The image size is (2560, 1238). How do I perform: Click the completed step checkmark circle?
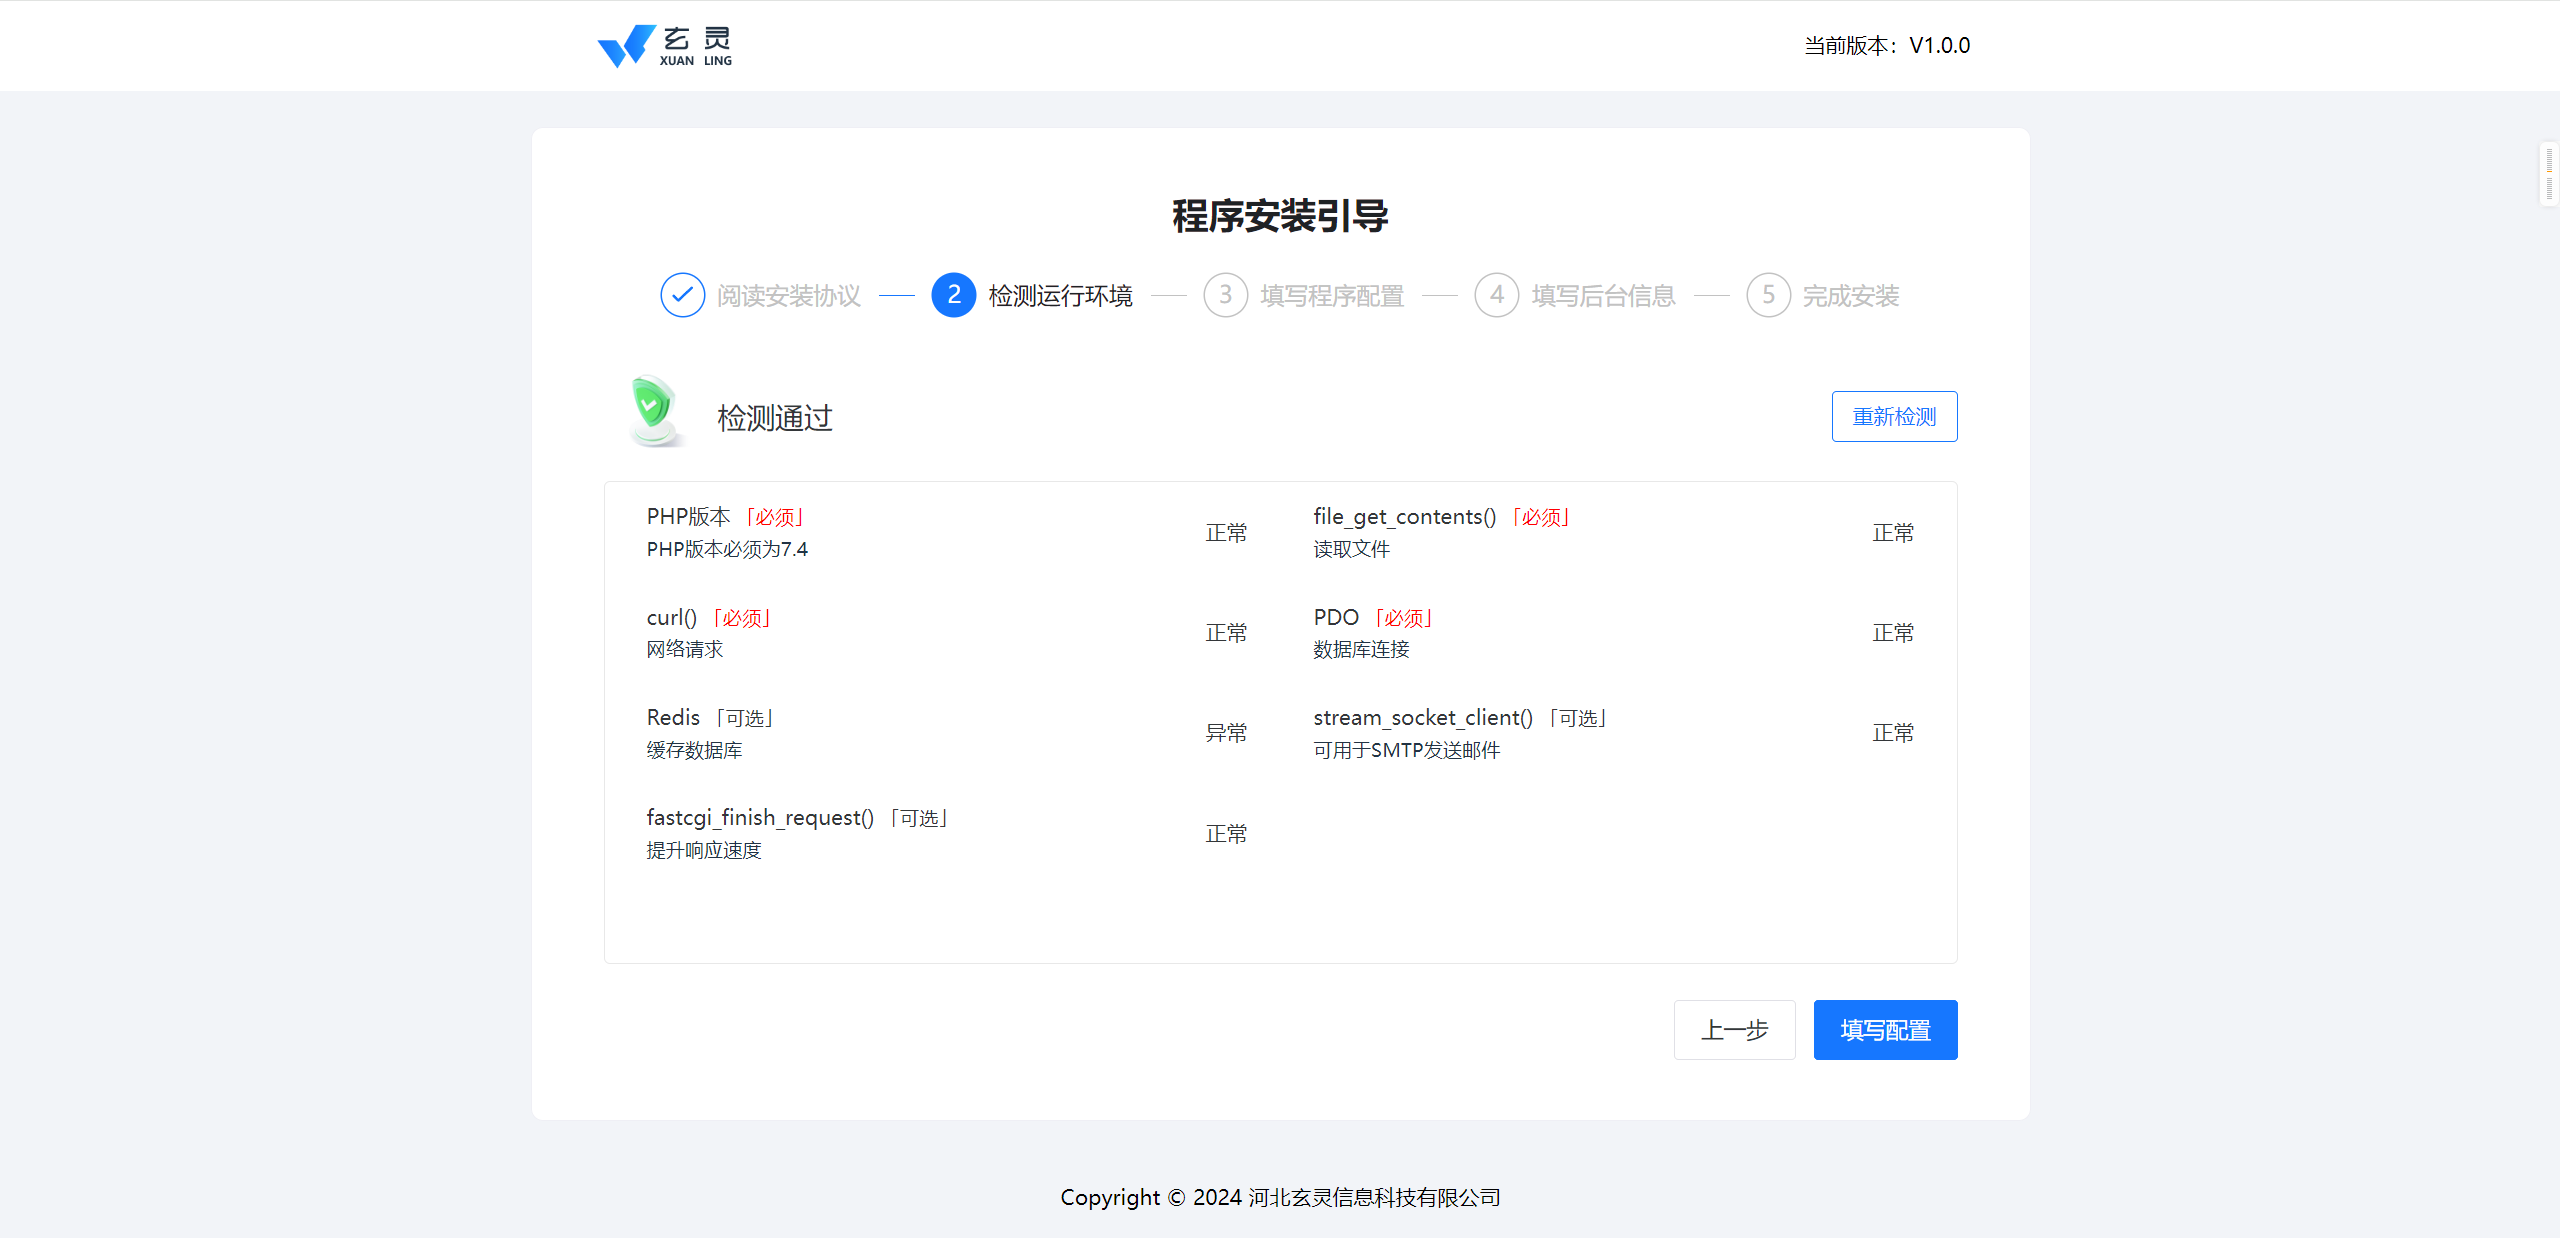[x=682, y=295]
